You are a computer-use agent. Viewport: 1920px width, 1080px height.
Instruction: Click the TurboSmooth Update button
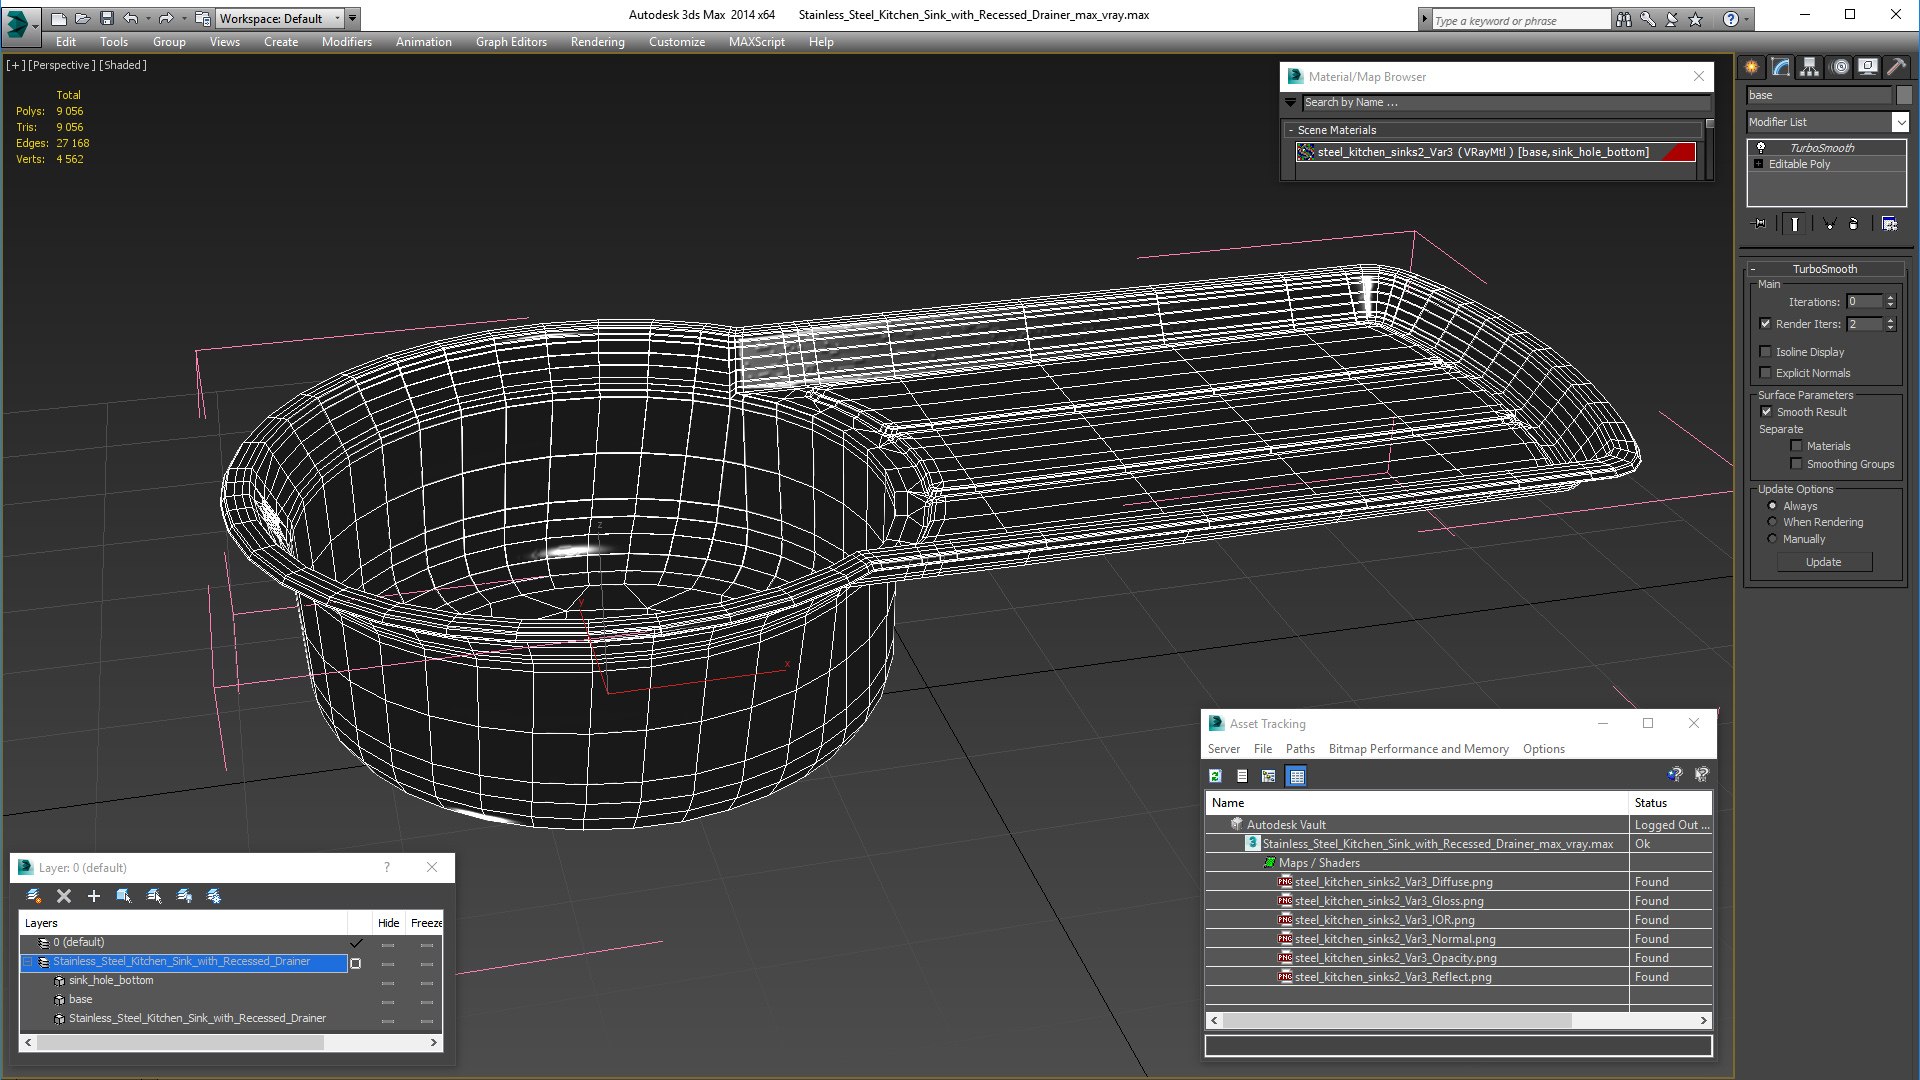coord(1823,562)
